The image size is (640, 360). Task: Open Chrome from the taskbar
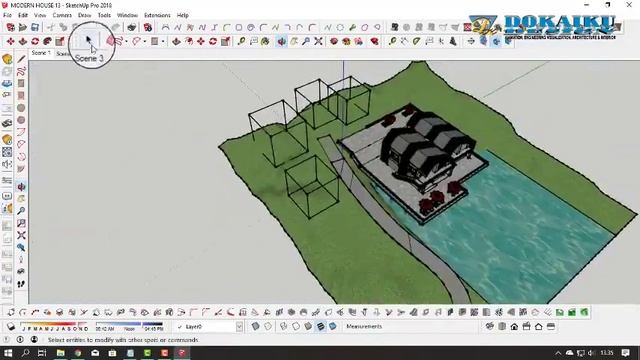[x=78, y=353]
